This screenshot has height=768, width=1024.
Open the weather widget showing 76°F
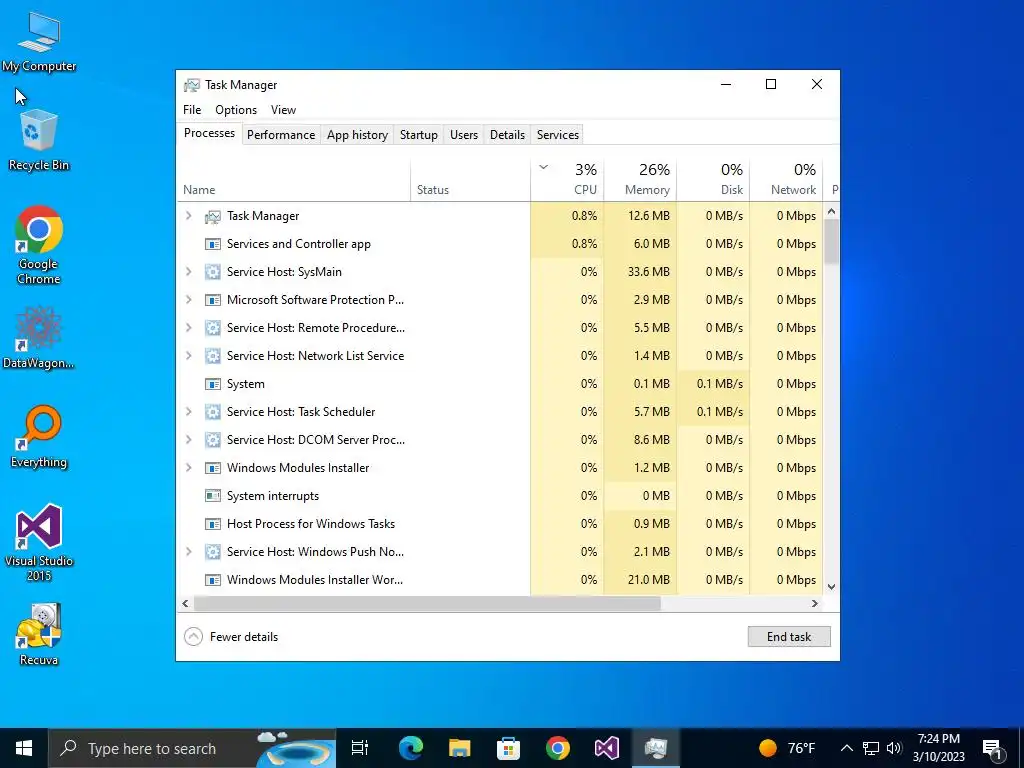[x=787, y=748]
